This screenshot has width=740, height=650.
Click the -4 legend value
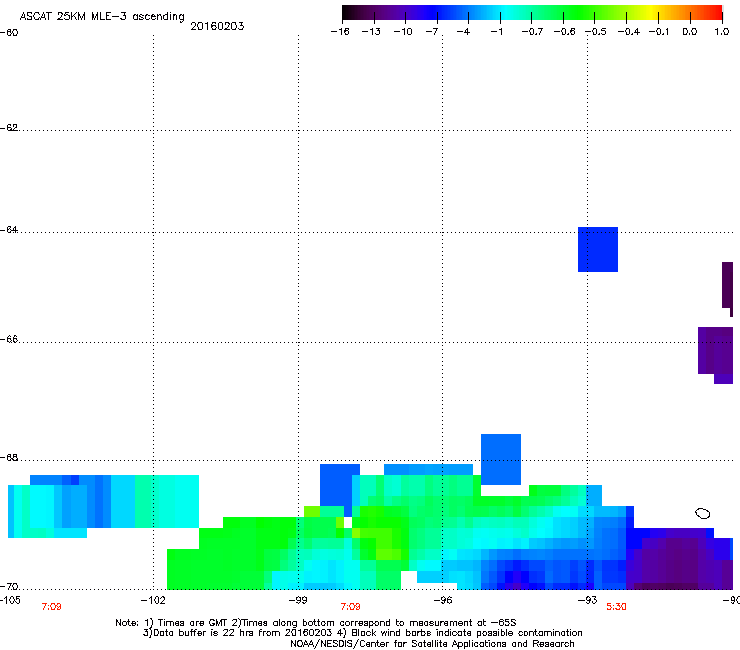(x=463, y=32)
